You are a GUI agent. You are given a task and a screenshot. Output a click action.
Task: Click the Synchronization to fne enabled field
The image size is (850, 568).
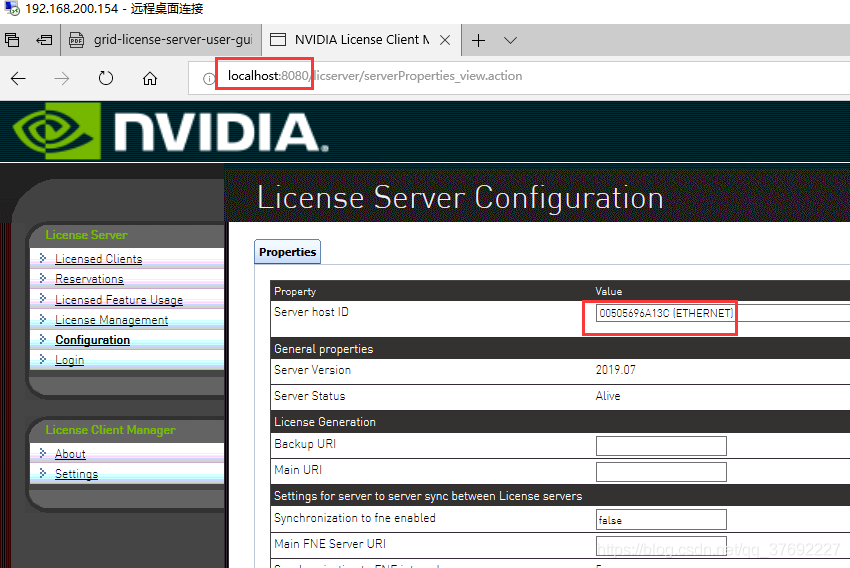pos(661,519)
